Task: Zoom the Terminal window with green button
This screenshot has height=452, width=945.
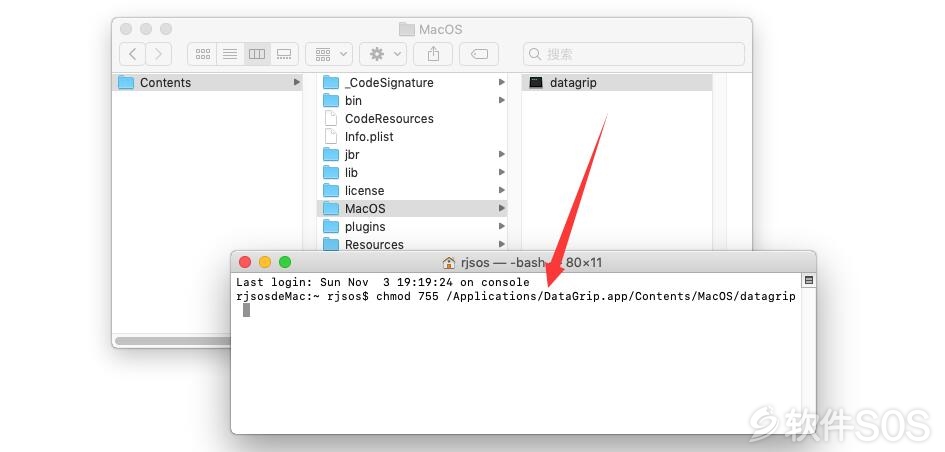Action: [x=285, y=262]
